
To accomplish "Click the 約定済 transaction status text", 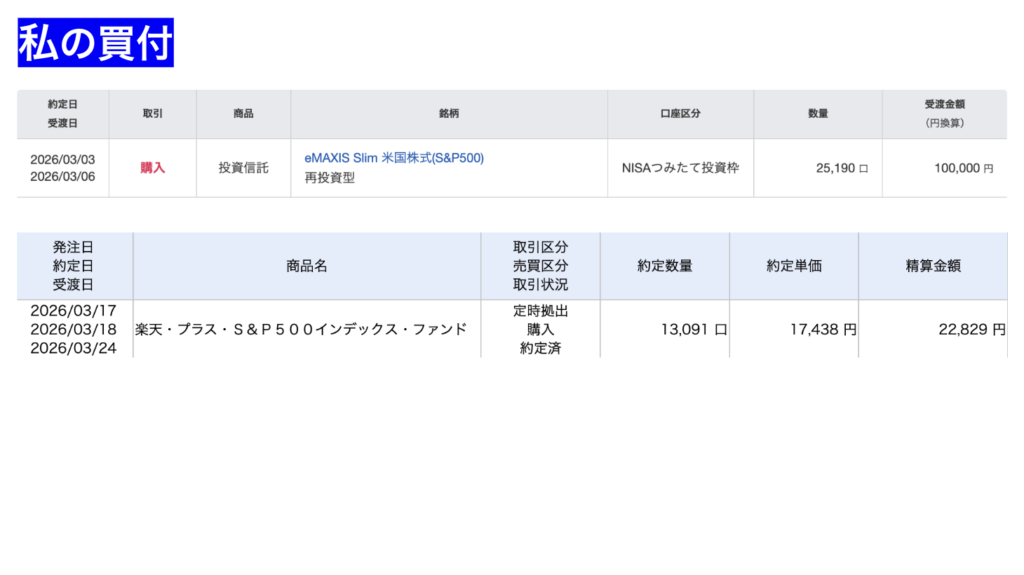I will pos(540,348).
